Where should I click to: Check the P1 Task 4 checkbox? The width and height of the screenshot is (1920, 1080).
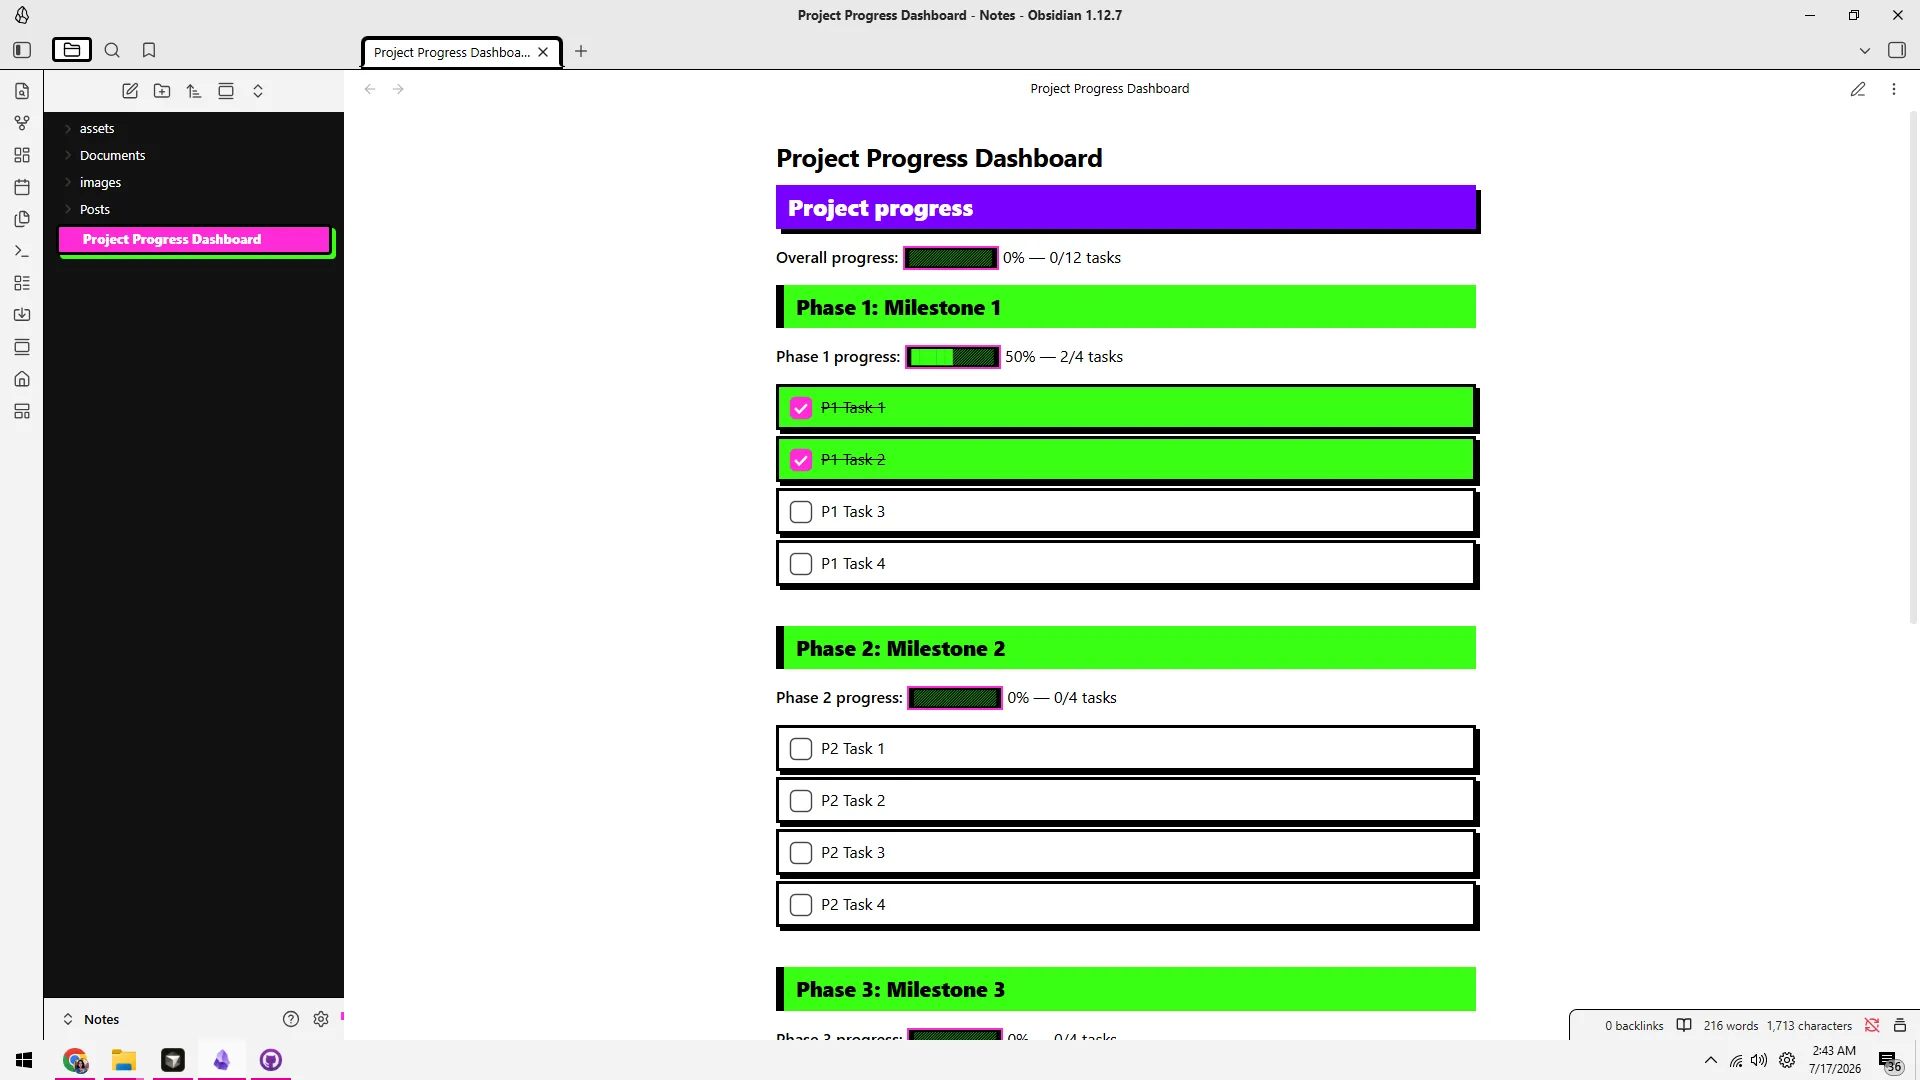(x=801, y=564)
